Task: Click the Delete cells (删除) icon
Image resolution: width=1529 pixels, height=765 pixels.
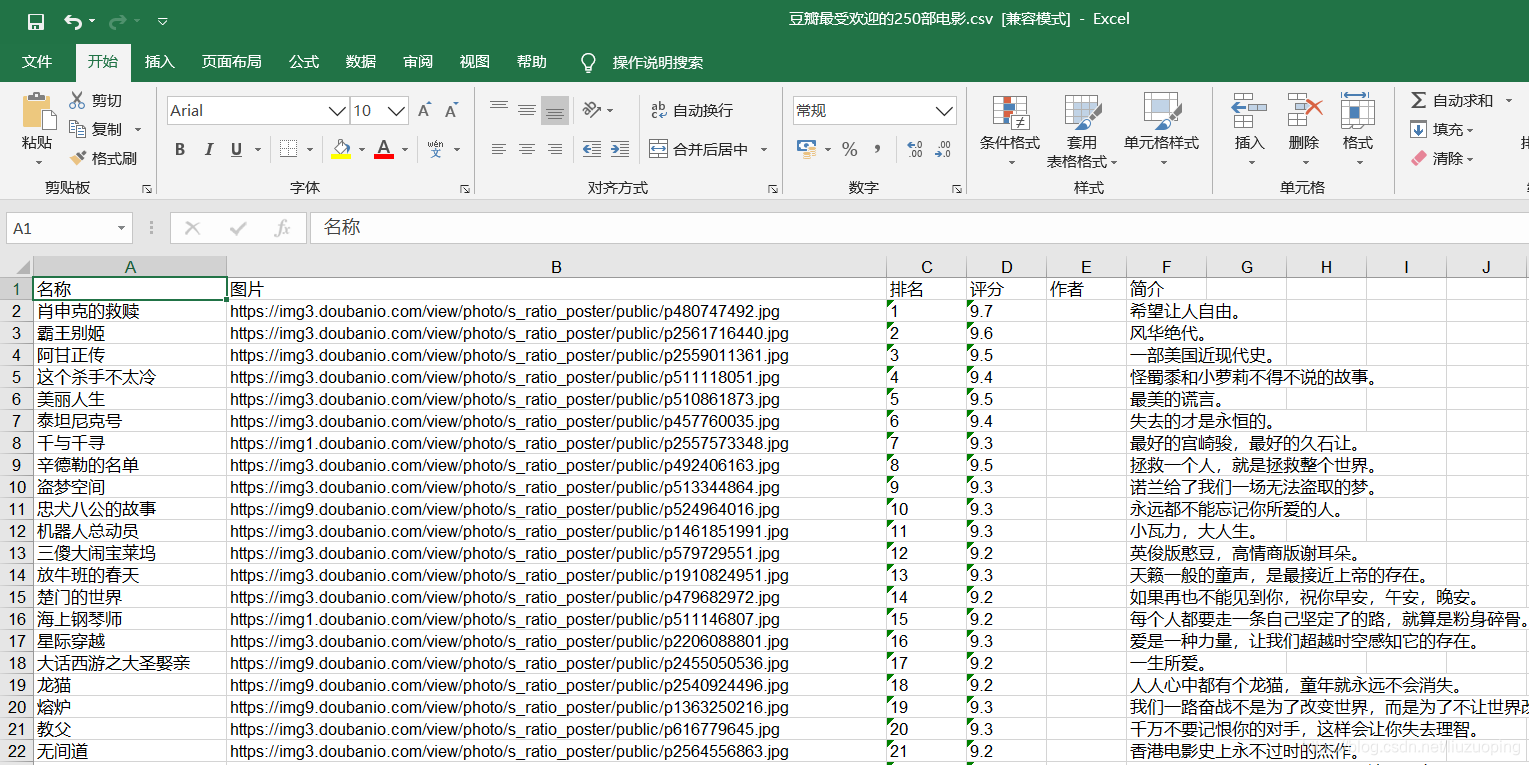Action: [1305, 111]
